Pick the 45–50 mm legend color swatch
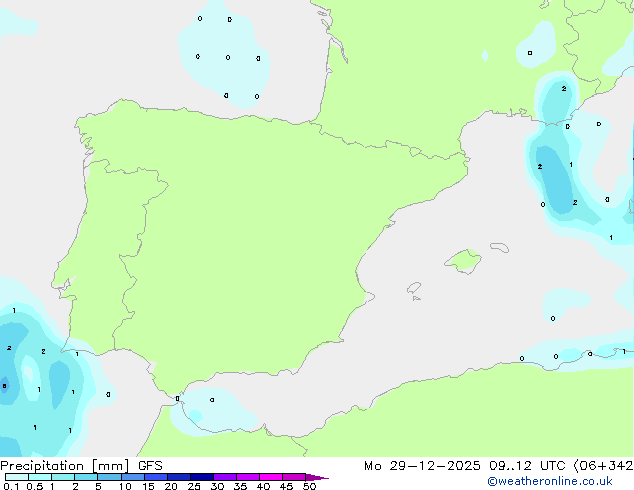Screen dimensions: 634x490 point(294,477)
